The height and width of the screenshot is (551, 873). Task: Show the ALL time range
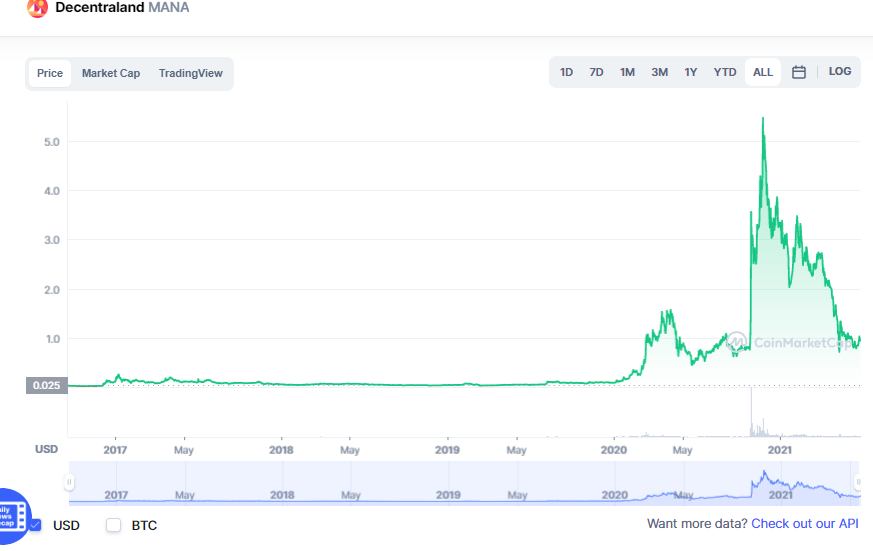(763, 72)
